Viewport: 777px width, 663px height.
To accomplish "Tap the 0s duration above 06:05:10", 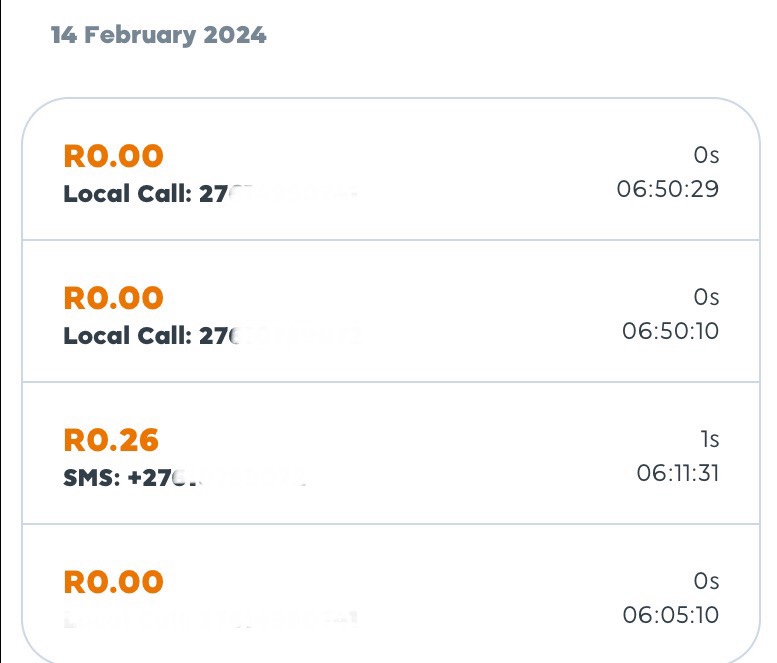I will pyautogui.click(x=706, y=581).
